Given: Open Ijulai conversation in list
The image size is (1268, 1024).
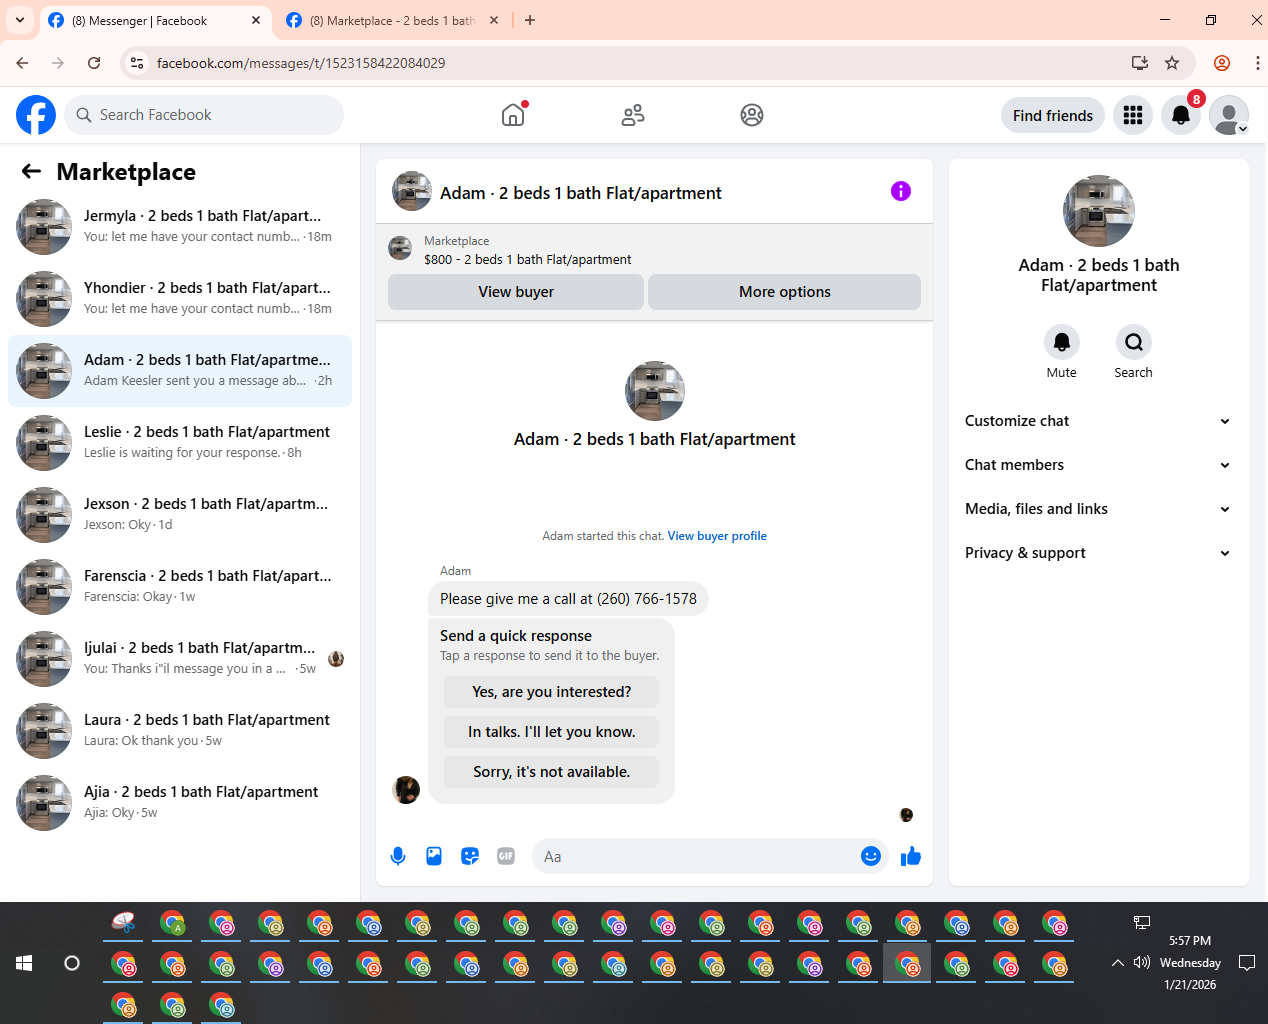Looking at the screenshot, I should pyautogui.click(x=180, y=659).
